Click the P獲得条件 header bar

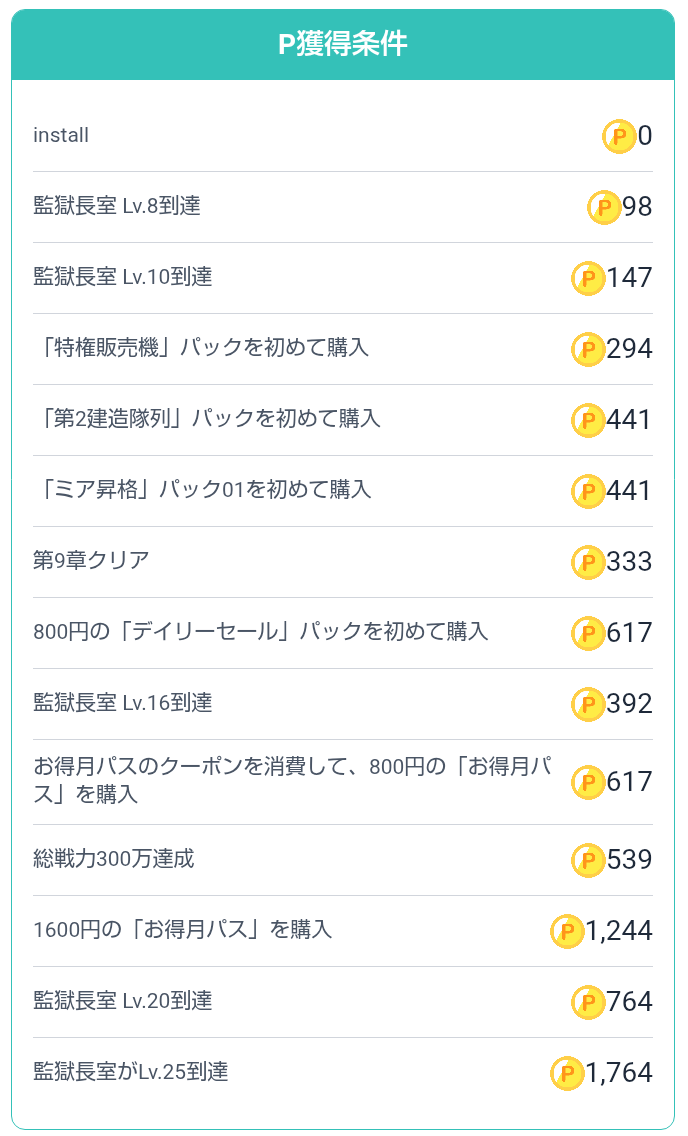(x=343, y=45)
